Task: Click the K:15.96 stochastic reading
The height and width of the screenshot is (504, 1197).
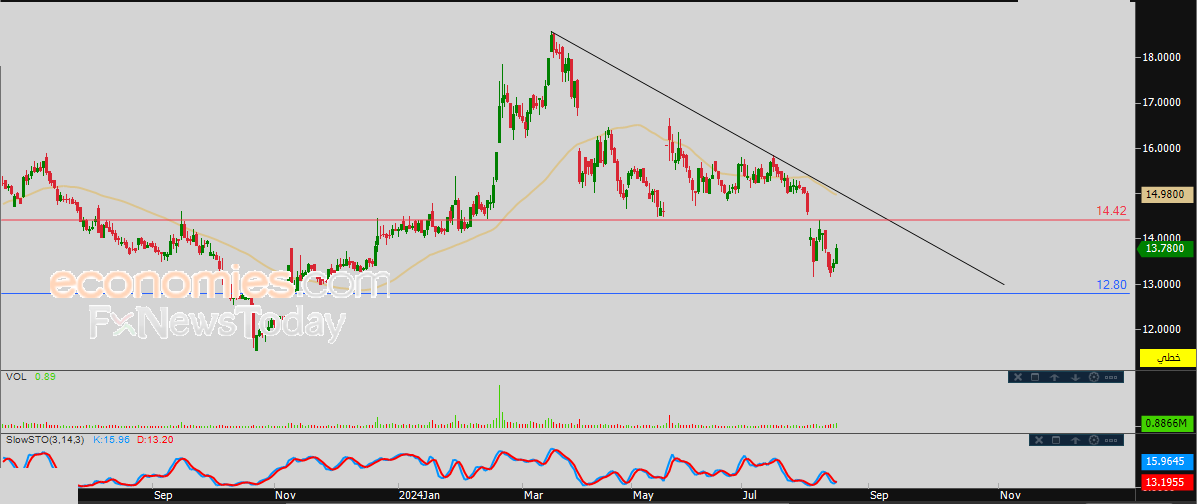Action: (111, 441)
